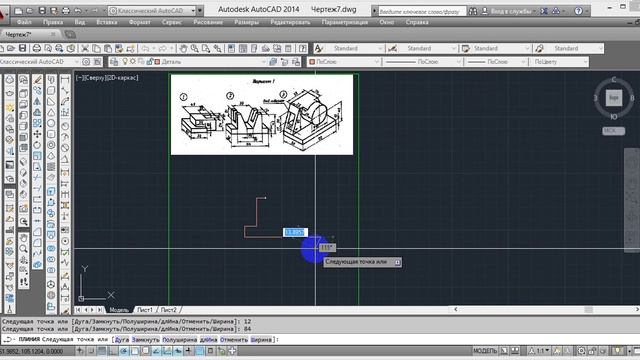Click the Plot (printer) icon in the standard toolbar

(x=36, y=48)
